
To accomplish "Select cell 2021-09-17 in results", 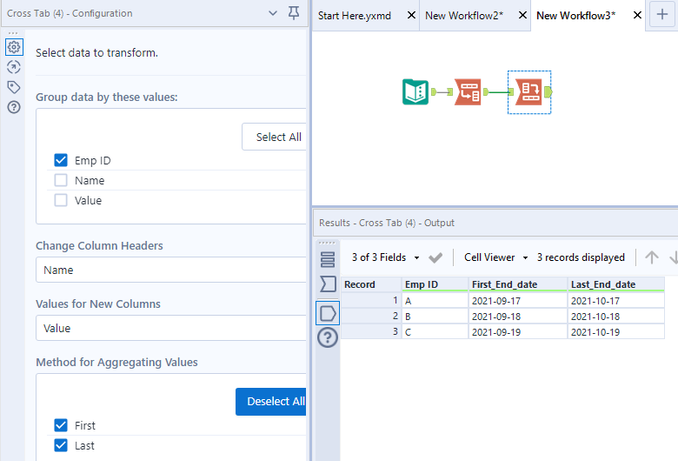I will tap(518, 301).
